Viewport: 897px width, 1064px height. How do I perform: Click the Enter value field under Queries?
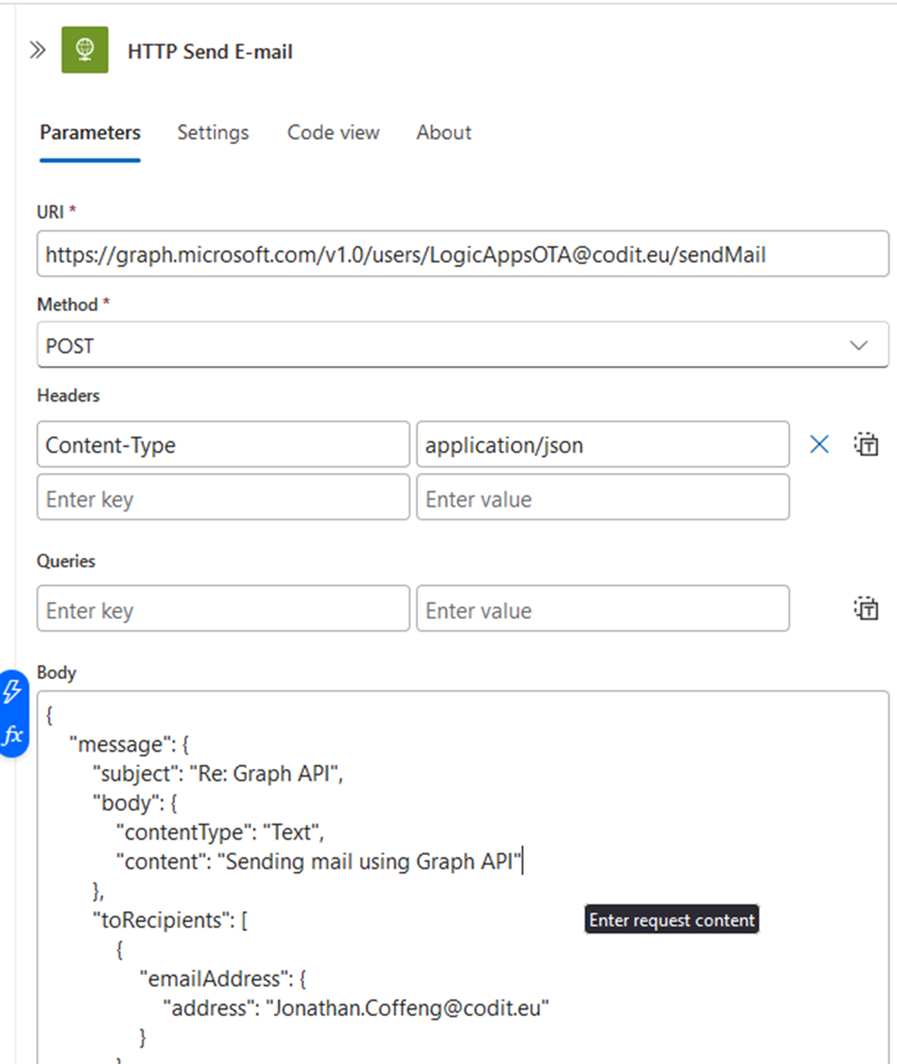point(603,608)
